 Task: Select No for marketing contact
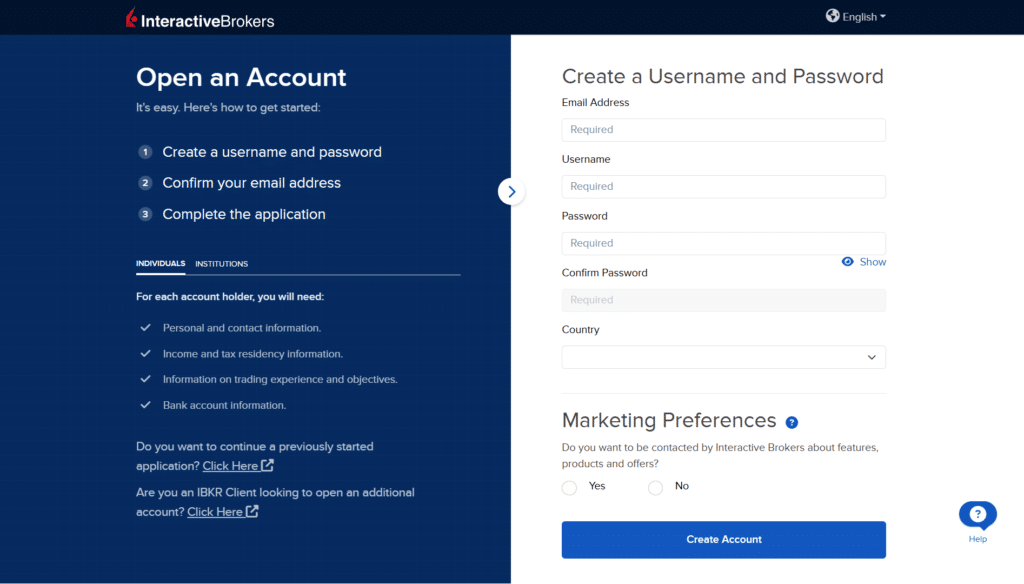(656, 487)
